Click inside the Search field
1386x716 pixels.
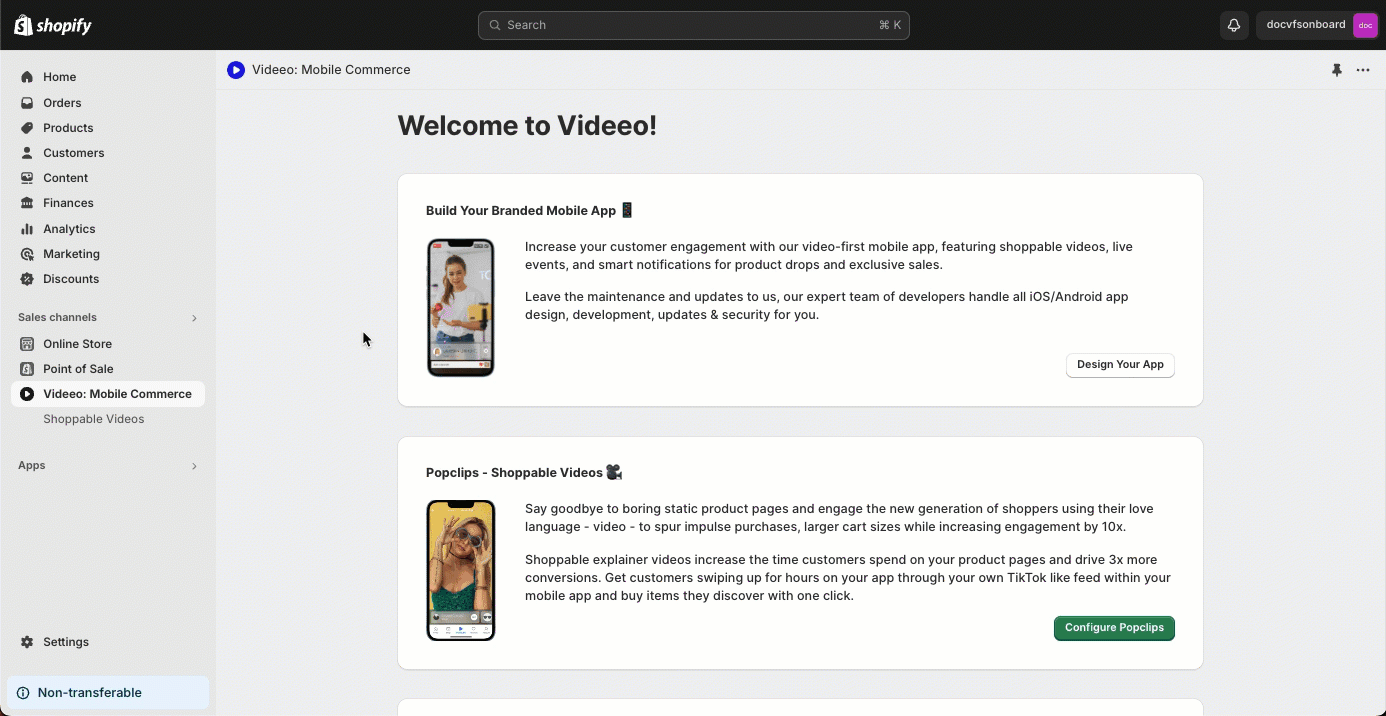coord(693,25)
